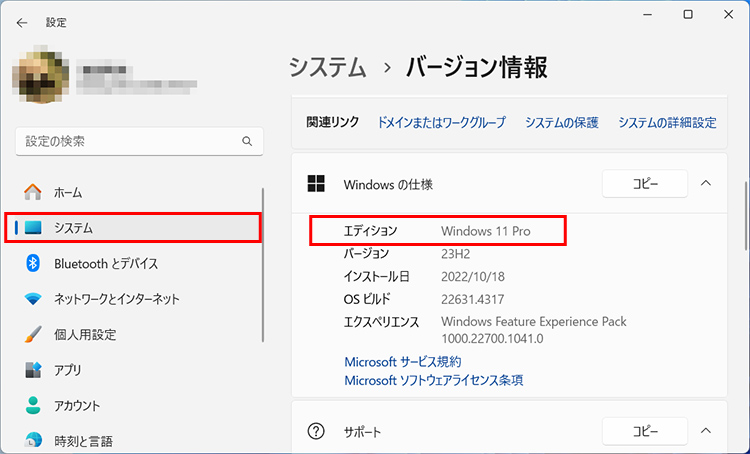Collapse the サポート section chevron
This screenshot has width=750, height=454.
click(x=705, y=431)
